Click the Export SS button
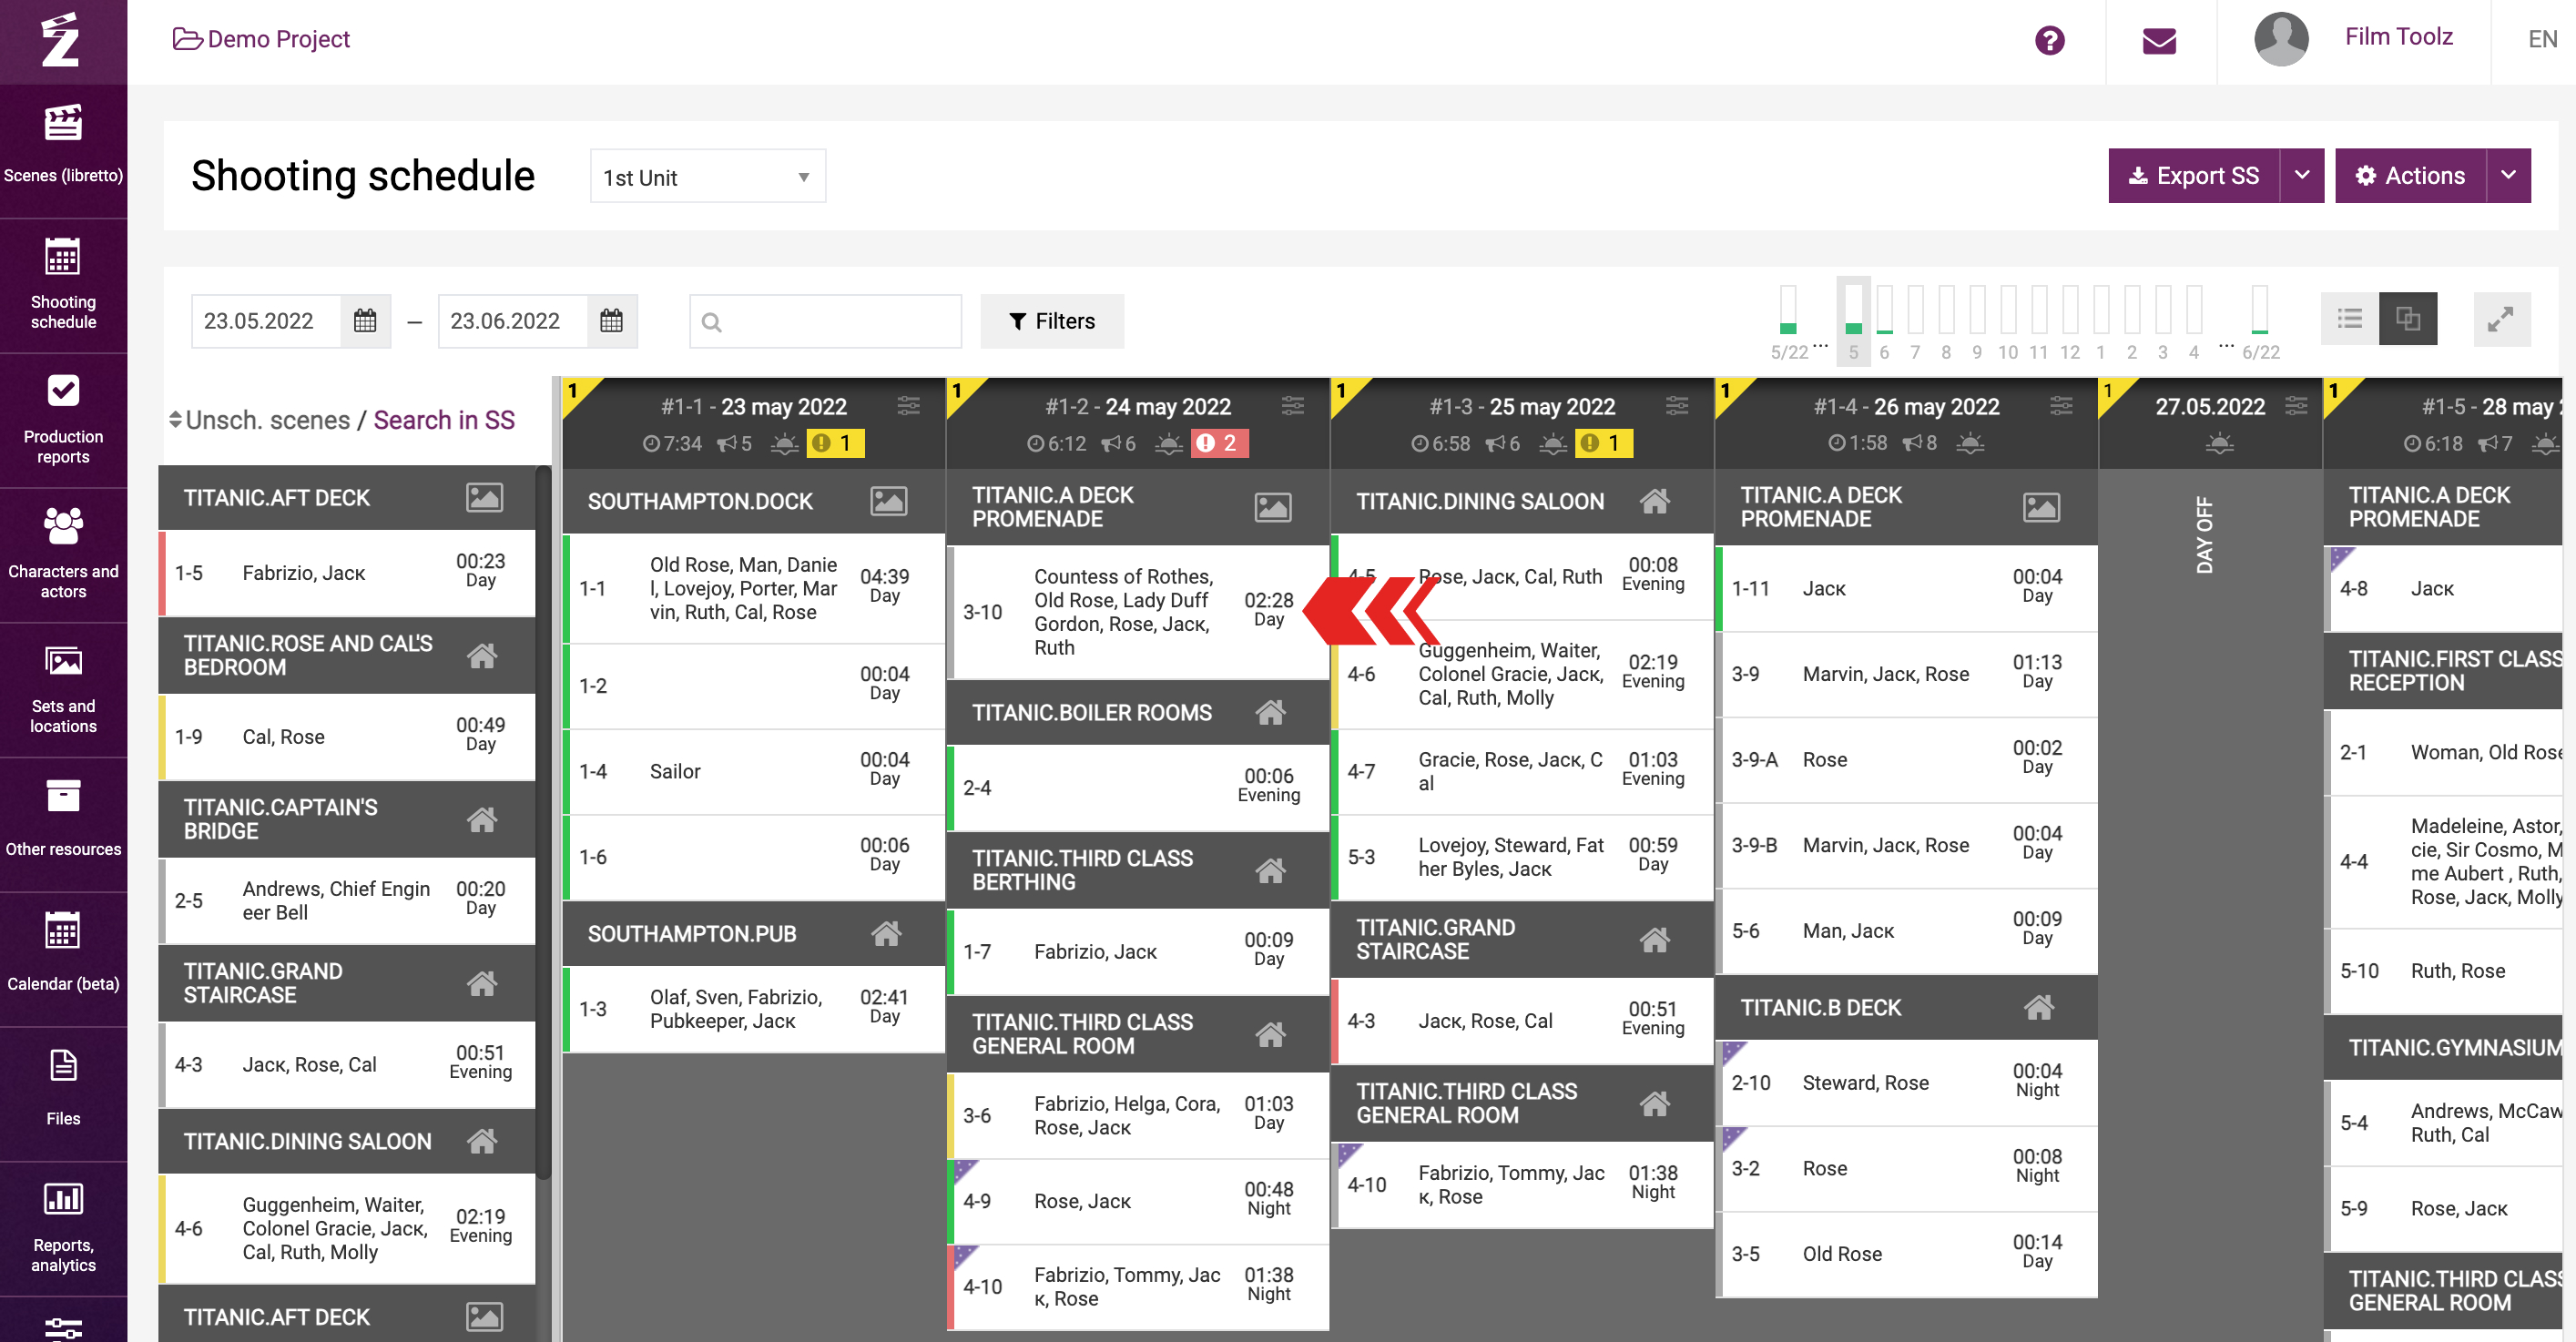 click(2194, 176)
